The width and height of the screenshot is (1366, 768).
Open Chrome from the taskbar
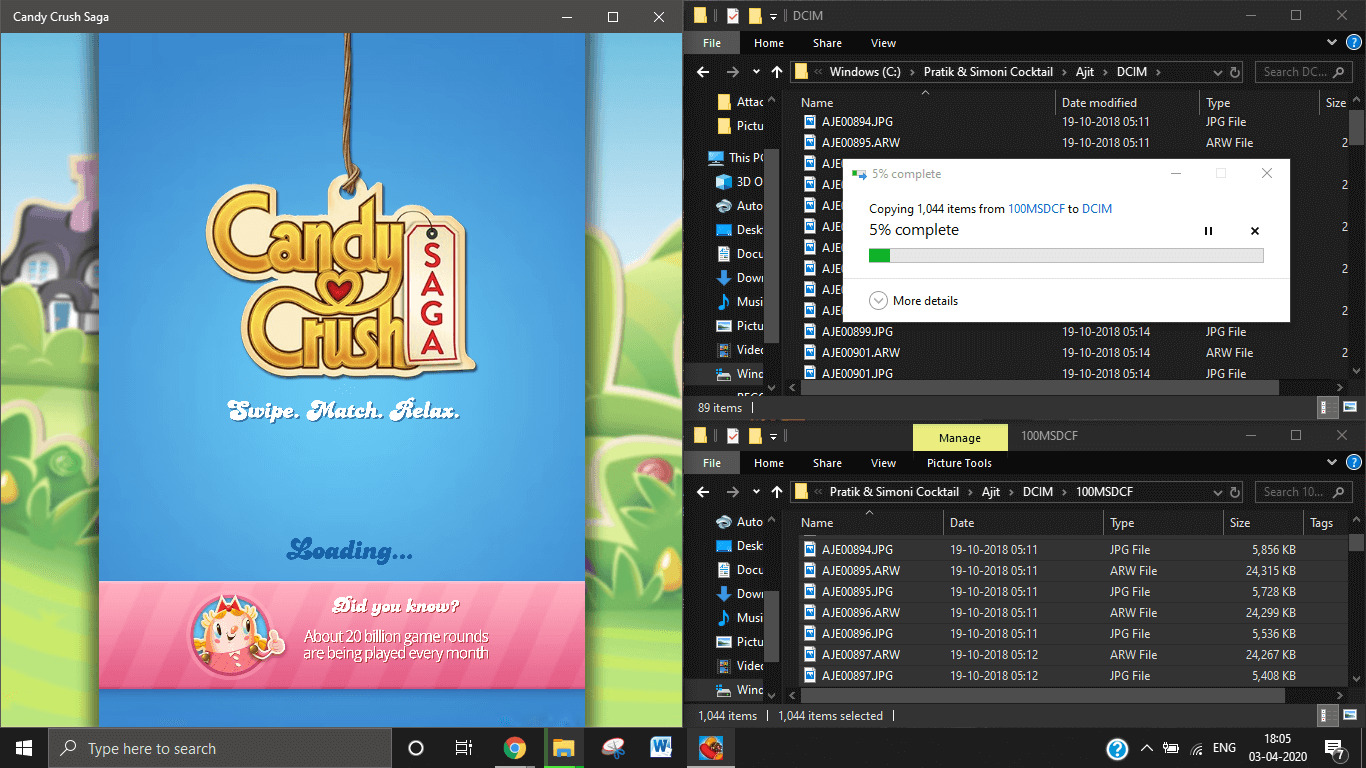[516, 747]
